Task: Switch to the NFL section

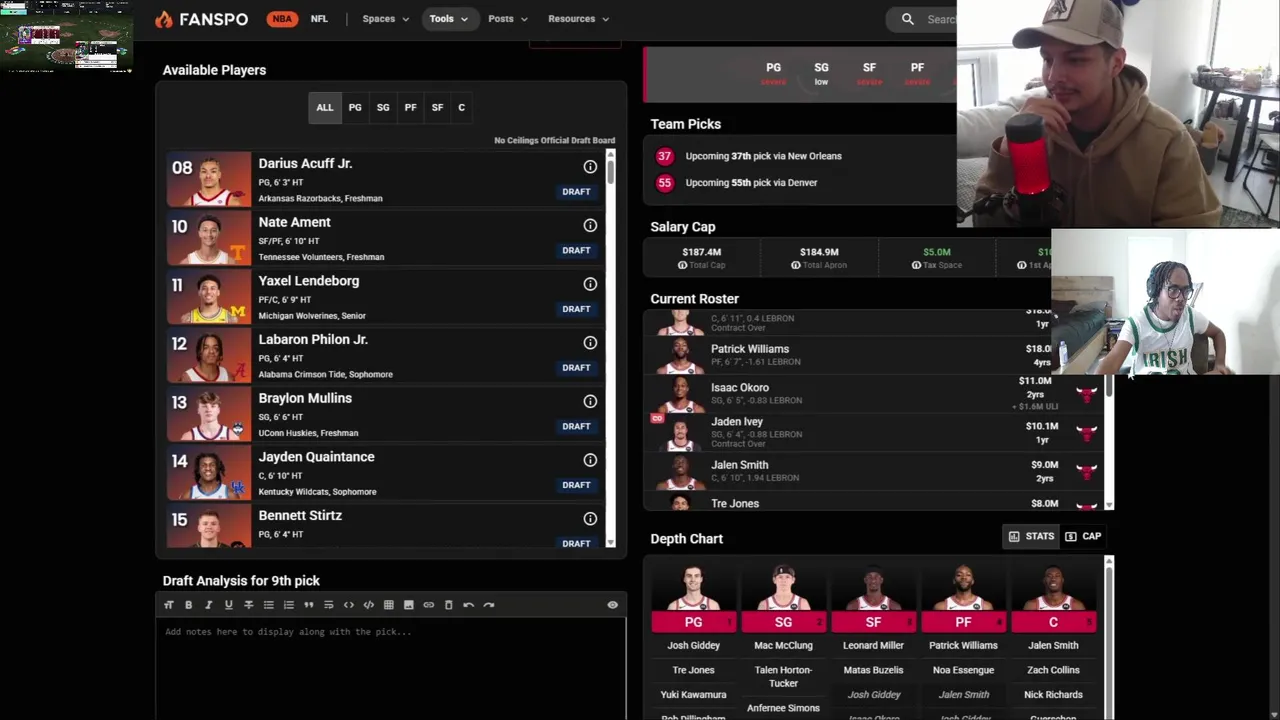Action: pos(319,19)
